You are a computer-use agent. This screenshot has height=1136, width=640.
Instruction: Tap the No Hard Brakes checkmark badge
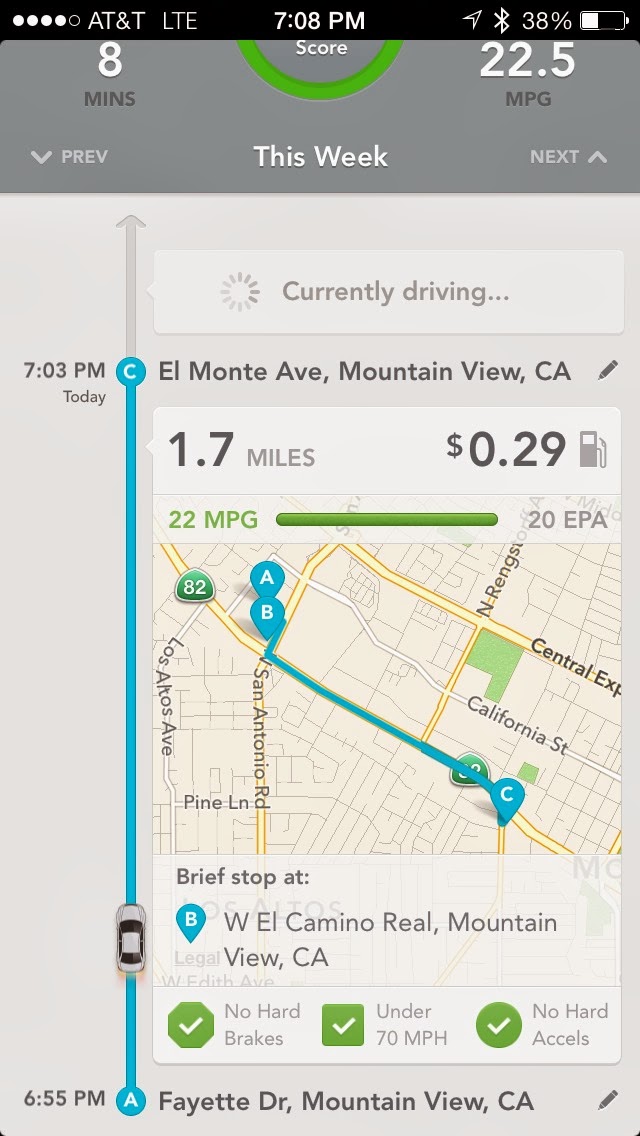coord(191,1025)
